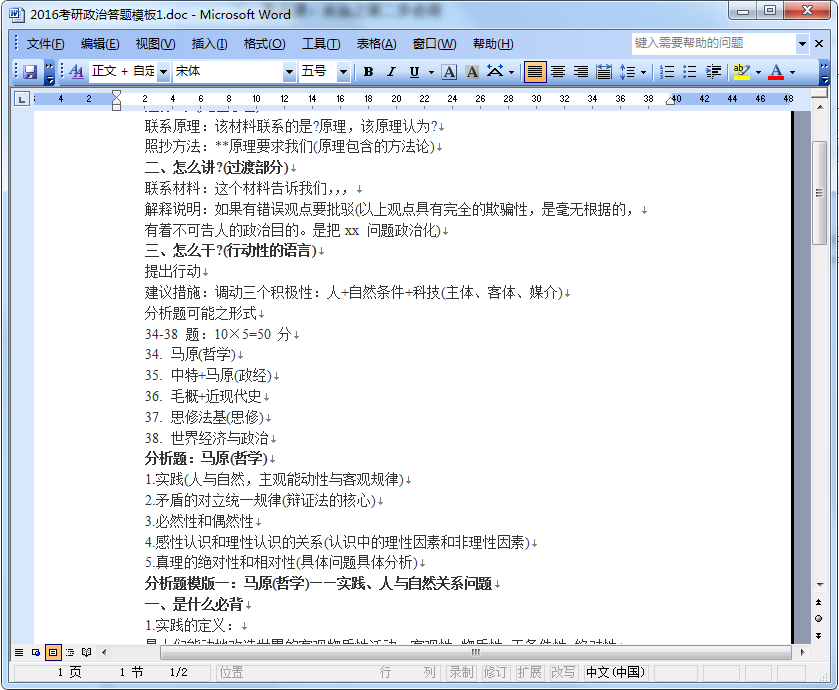Underline text with the U icon
Viewport: 839px width, 690px height.
coord(414,72)
